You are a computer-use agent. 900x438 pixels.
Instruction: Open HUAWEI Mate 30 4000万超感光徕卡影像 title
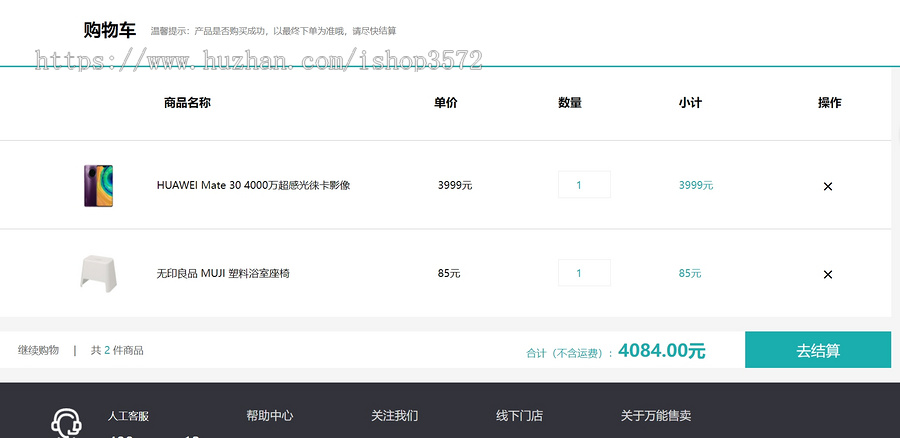tap(253, 185)
